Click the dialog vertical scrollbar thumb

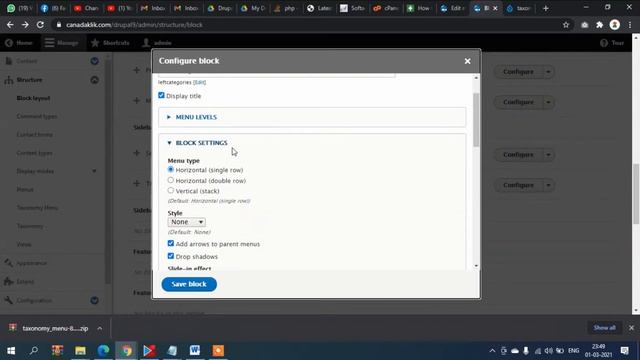476,120
